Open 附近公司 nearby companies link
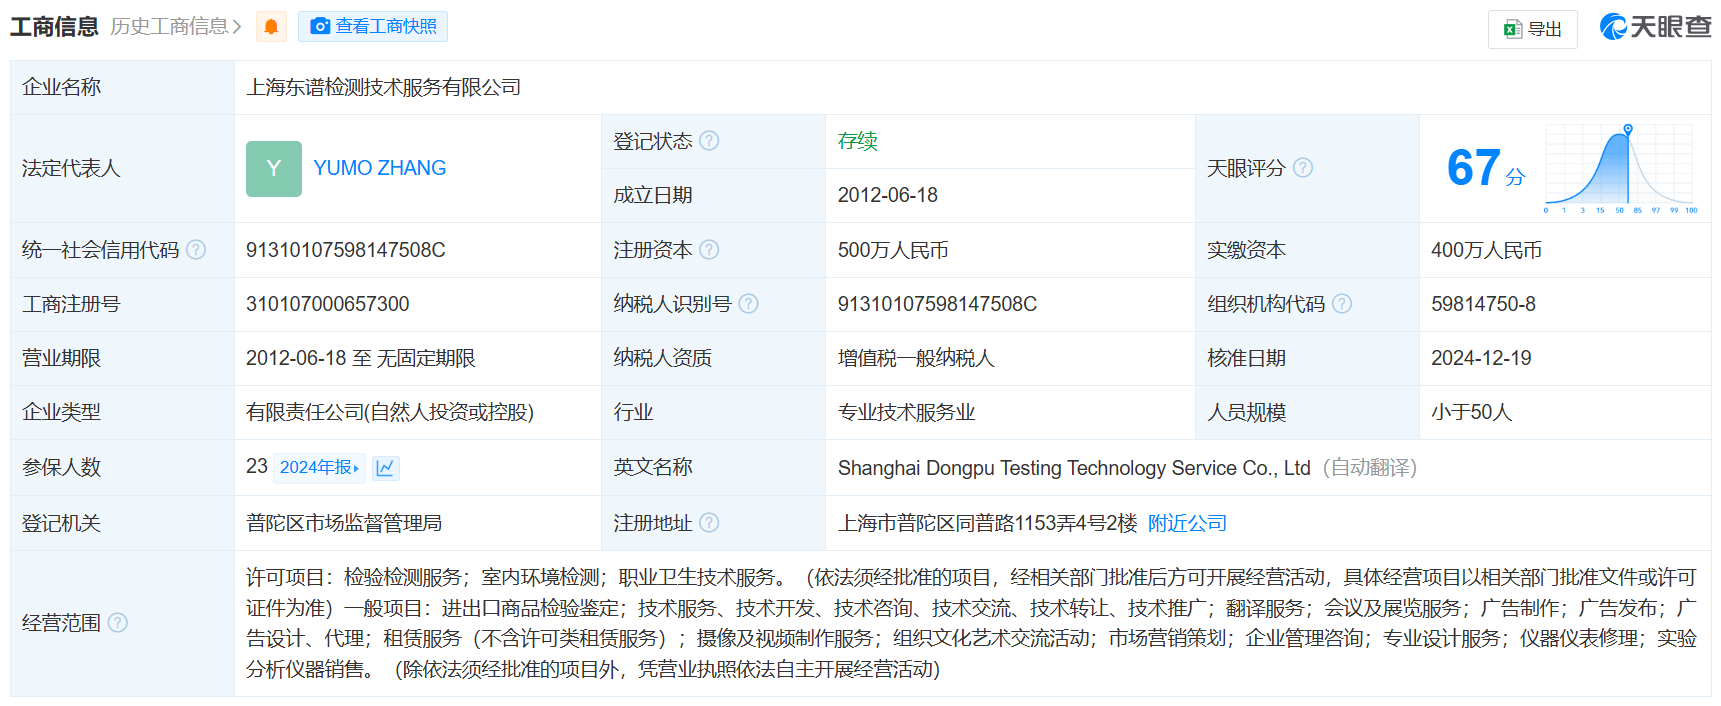Viewport: 1721px width, 706px height. (1187, 523)
